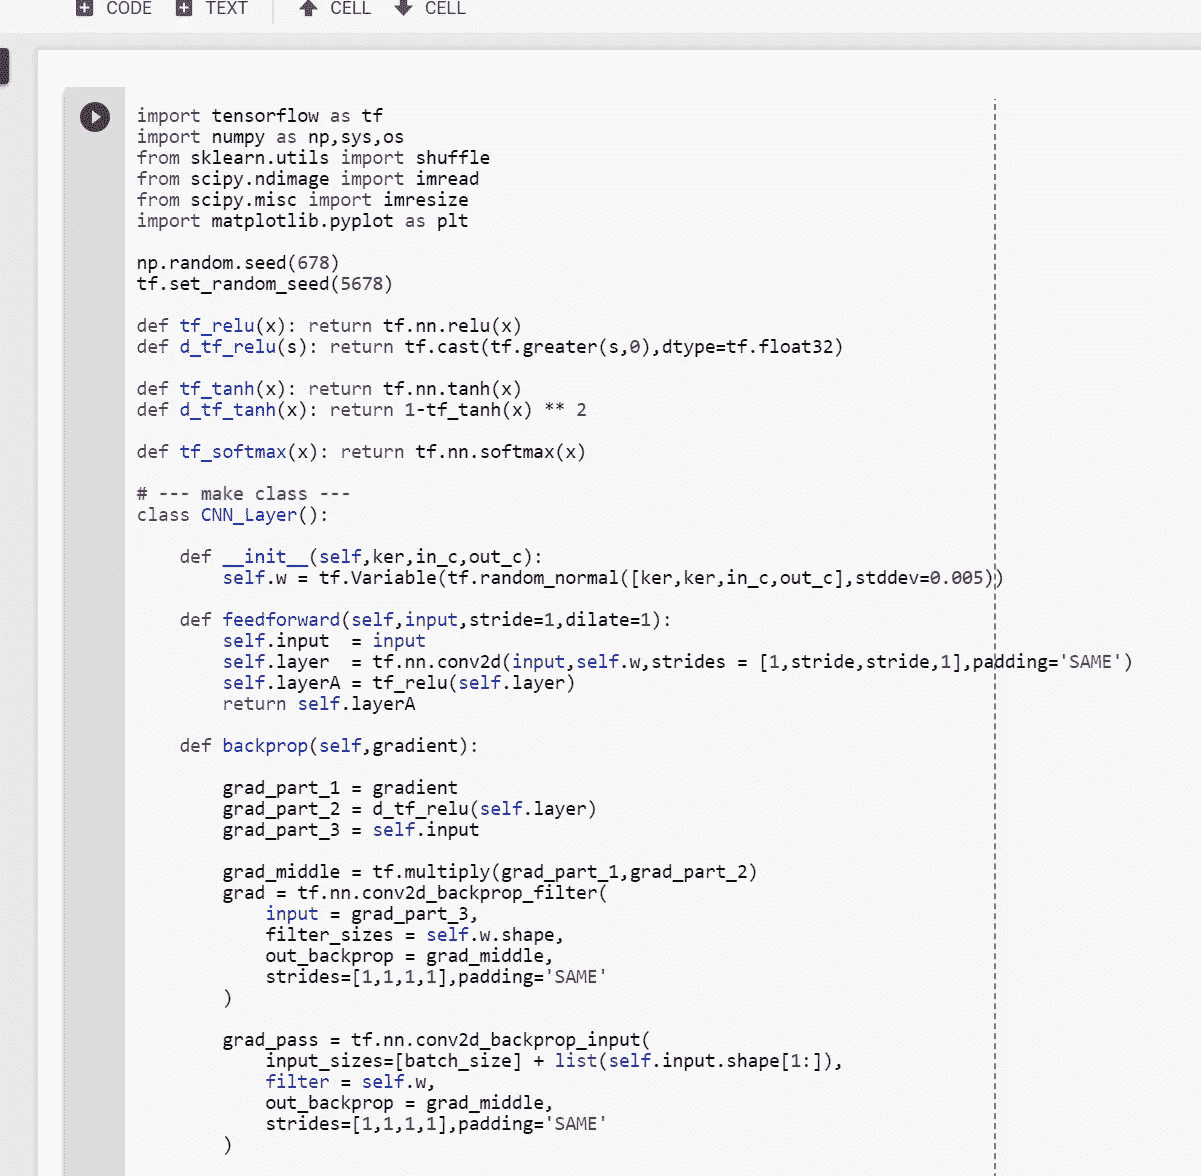Click 'import matplotlib.pyplot as plt' line
Viewport: 1201px width, 1176px height.
pos(303,221)
